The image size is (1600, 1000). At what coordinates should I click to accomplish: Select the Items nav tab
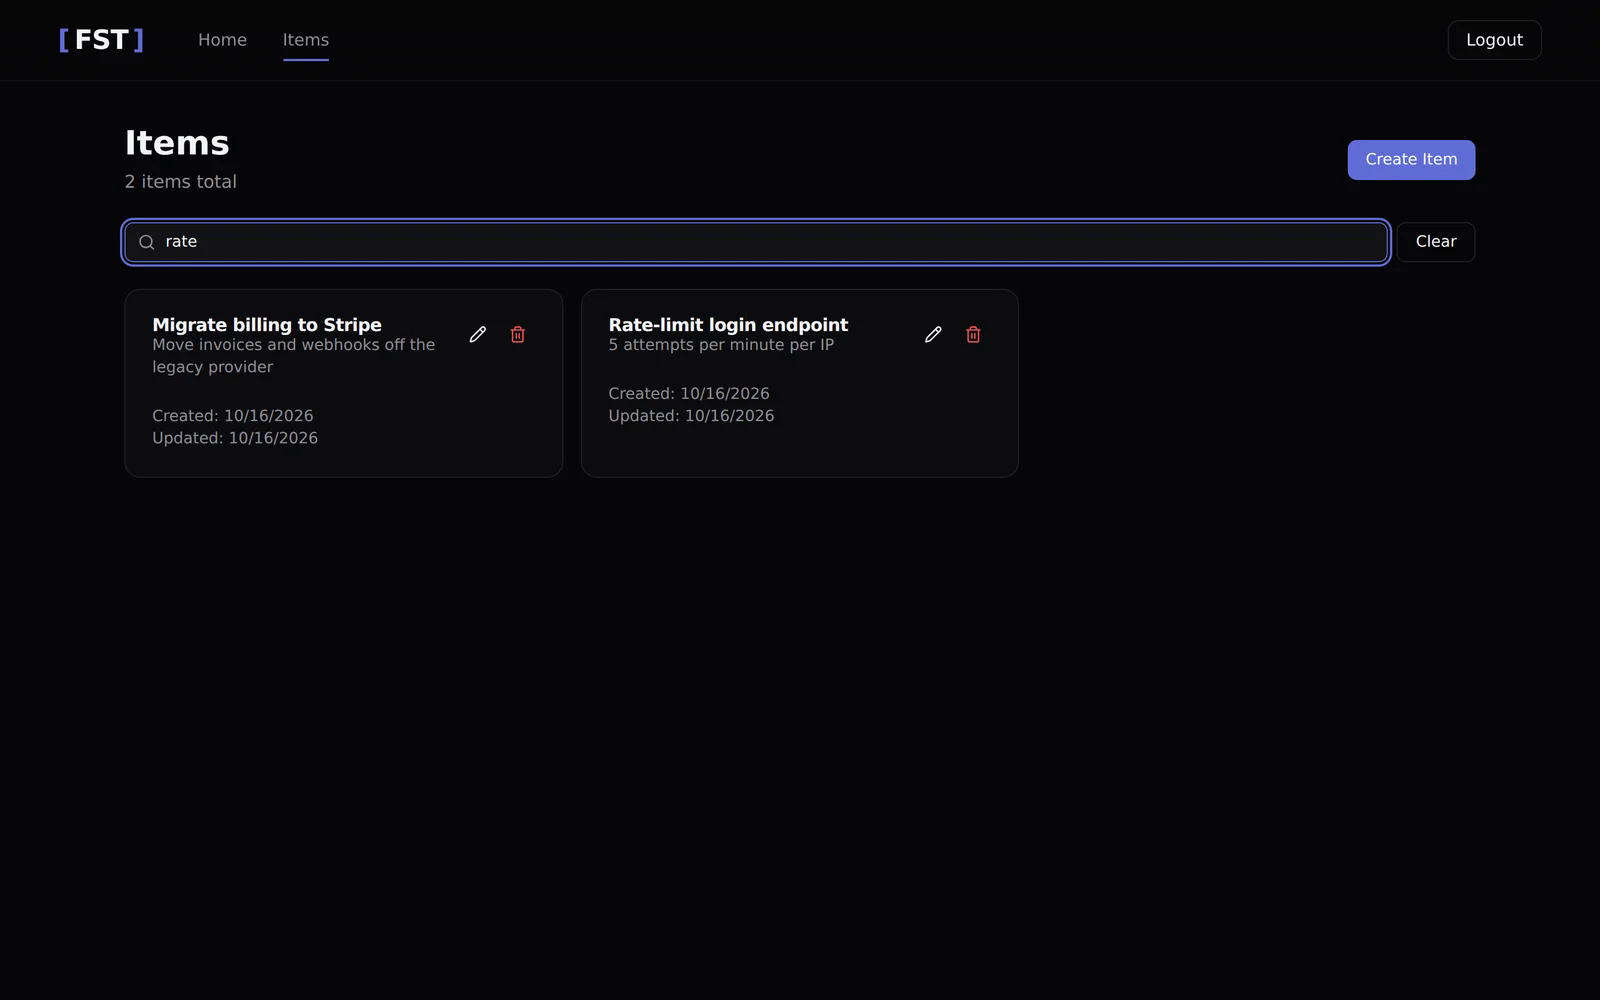tap(306, 40)
